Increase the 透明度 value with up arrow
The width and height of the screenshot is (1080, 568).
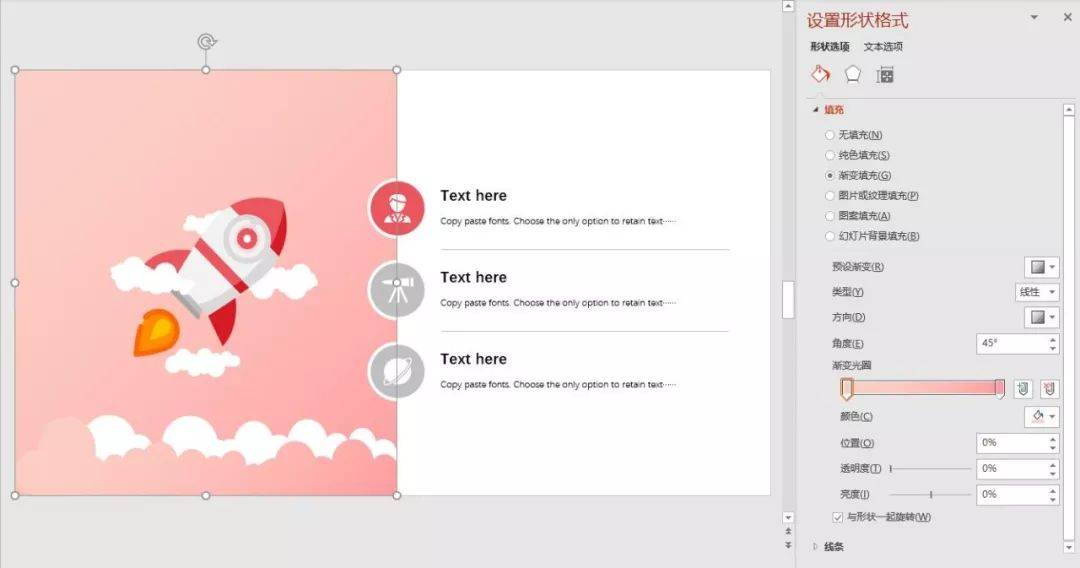pyautogui.click(x=1052, y=464)
